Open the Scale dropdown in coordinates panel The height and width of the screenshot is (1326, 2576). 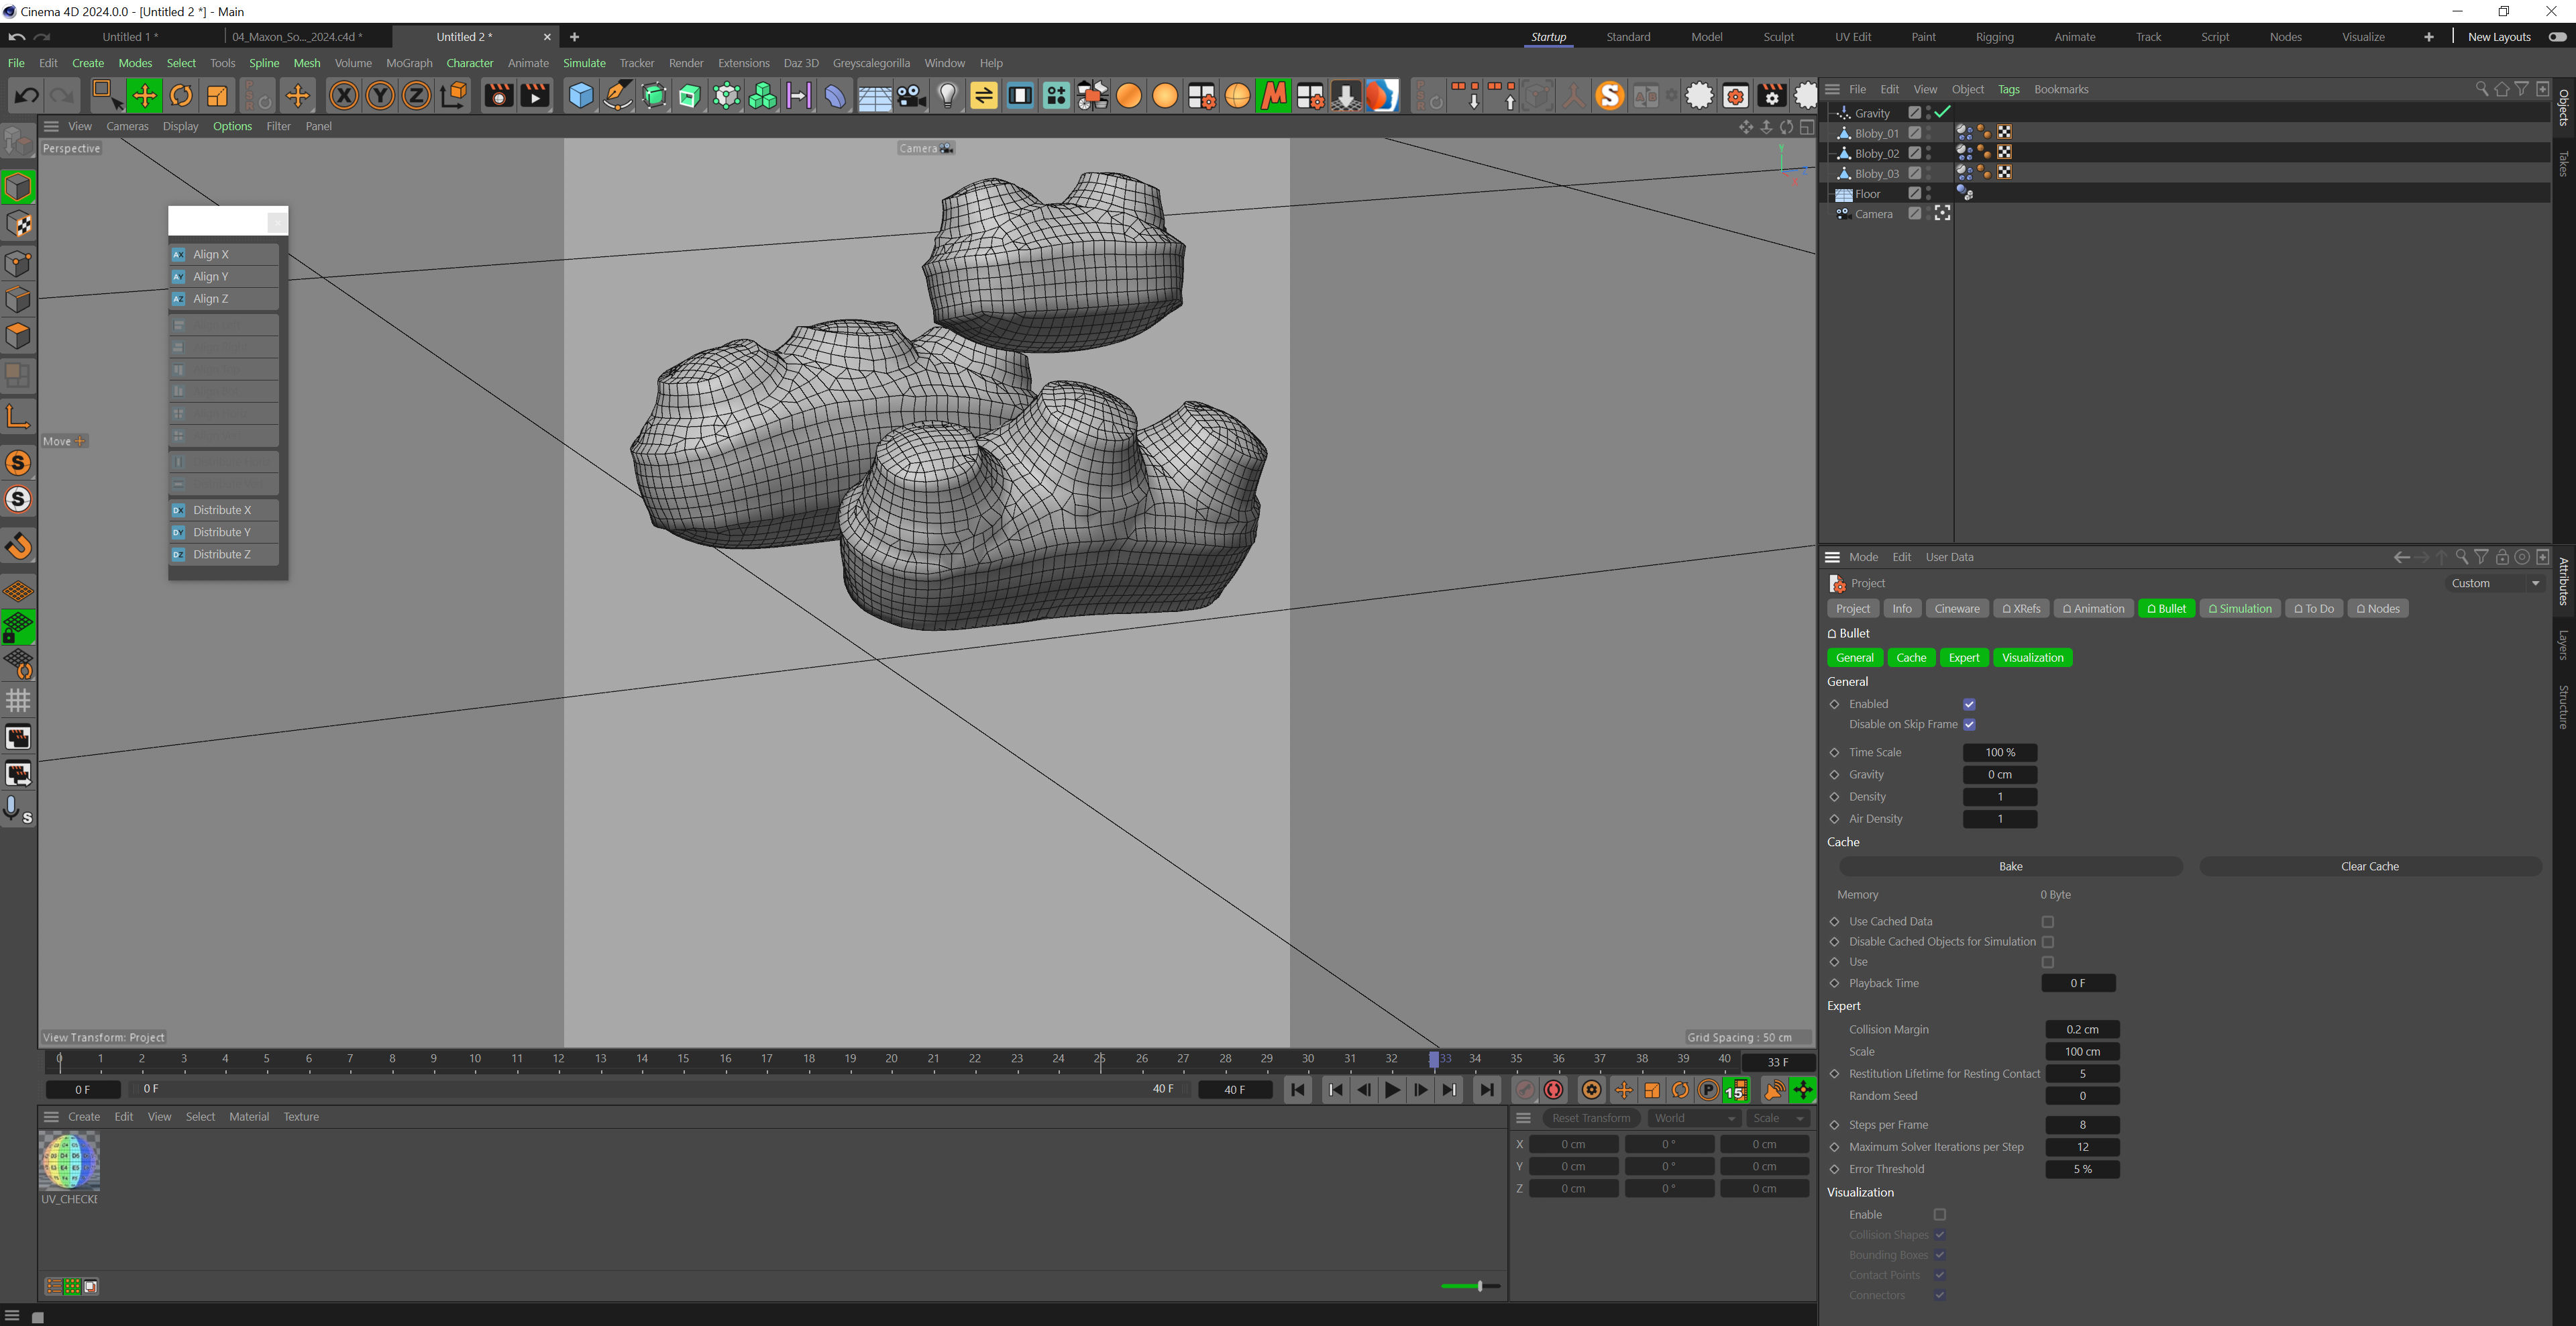click(x=1778, y=1118)
